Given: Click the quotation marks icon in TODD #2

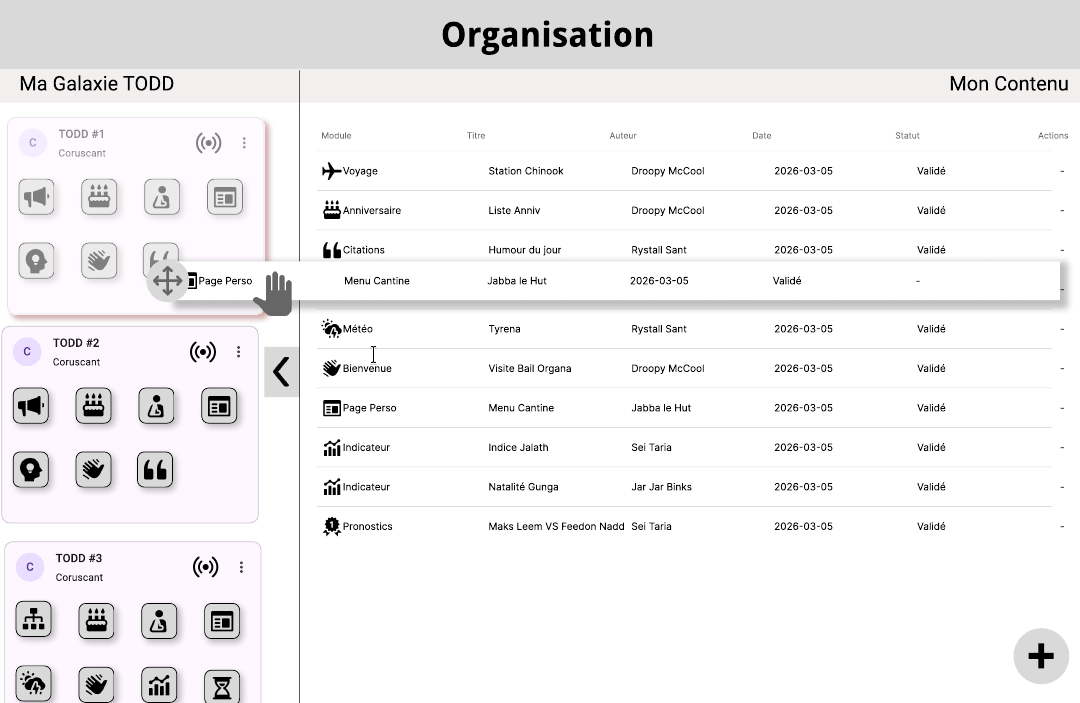Looking at the screenshot, I should pos(155,470).
